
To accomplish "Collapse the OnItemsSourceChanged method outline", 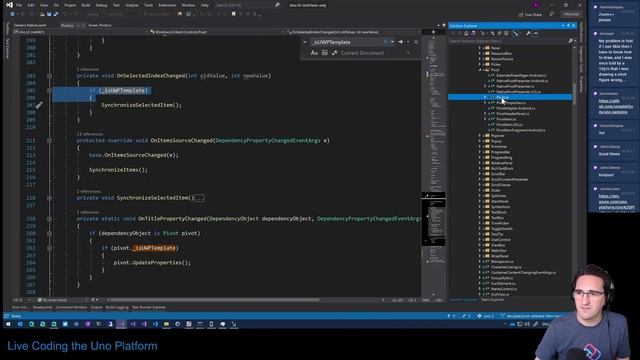I will 49,140.
